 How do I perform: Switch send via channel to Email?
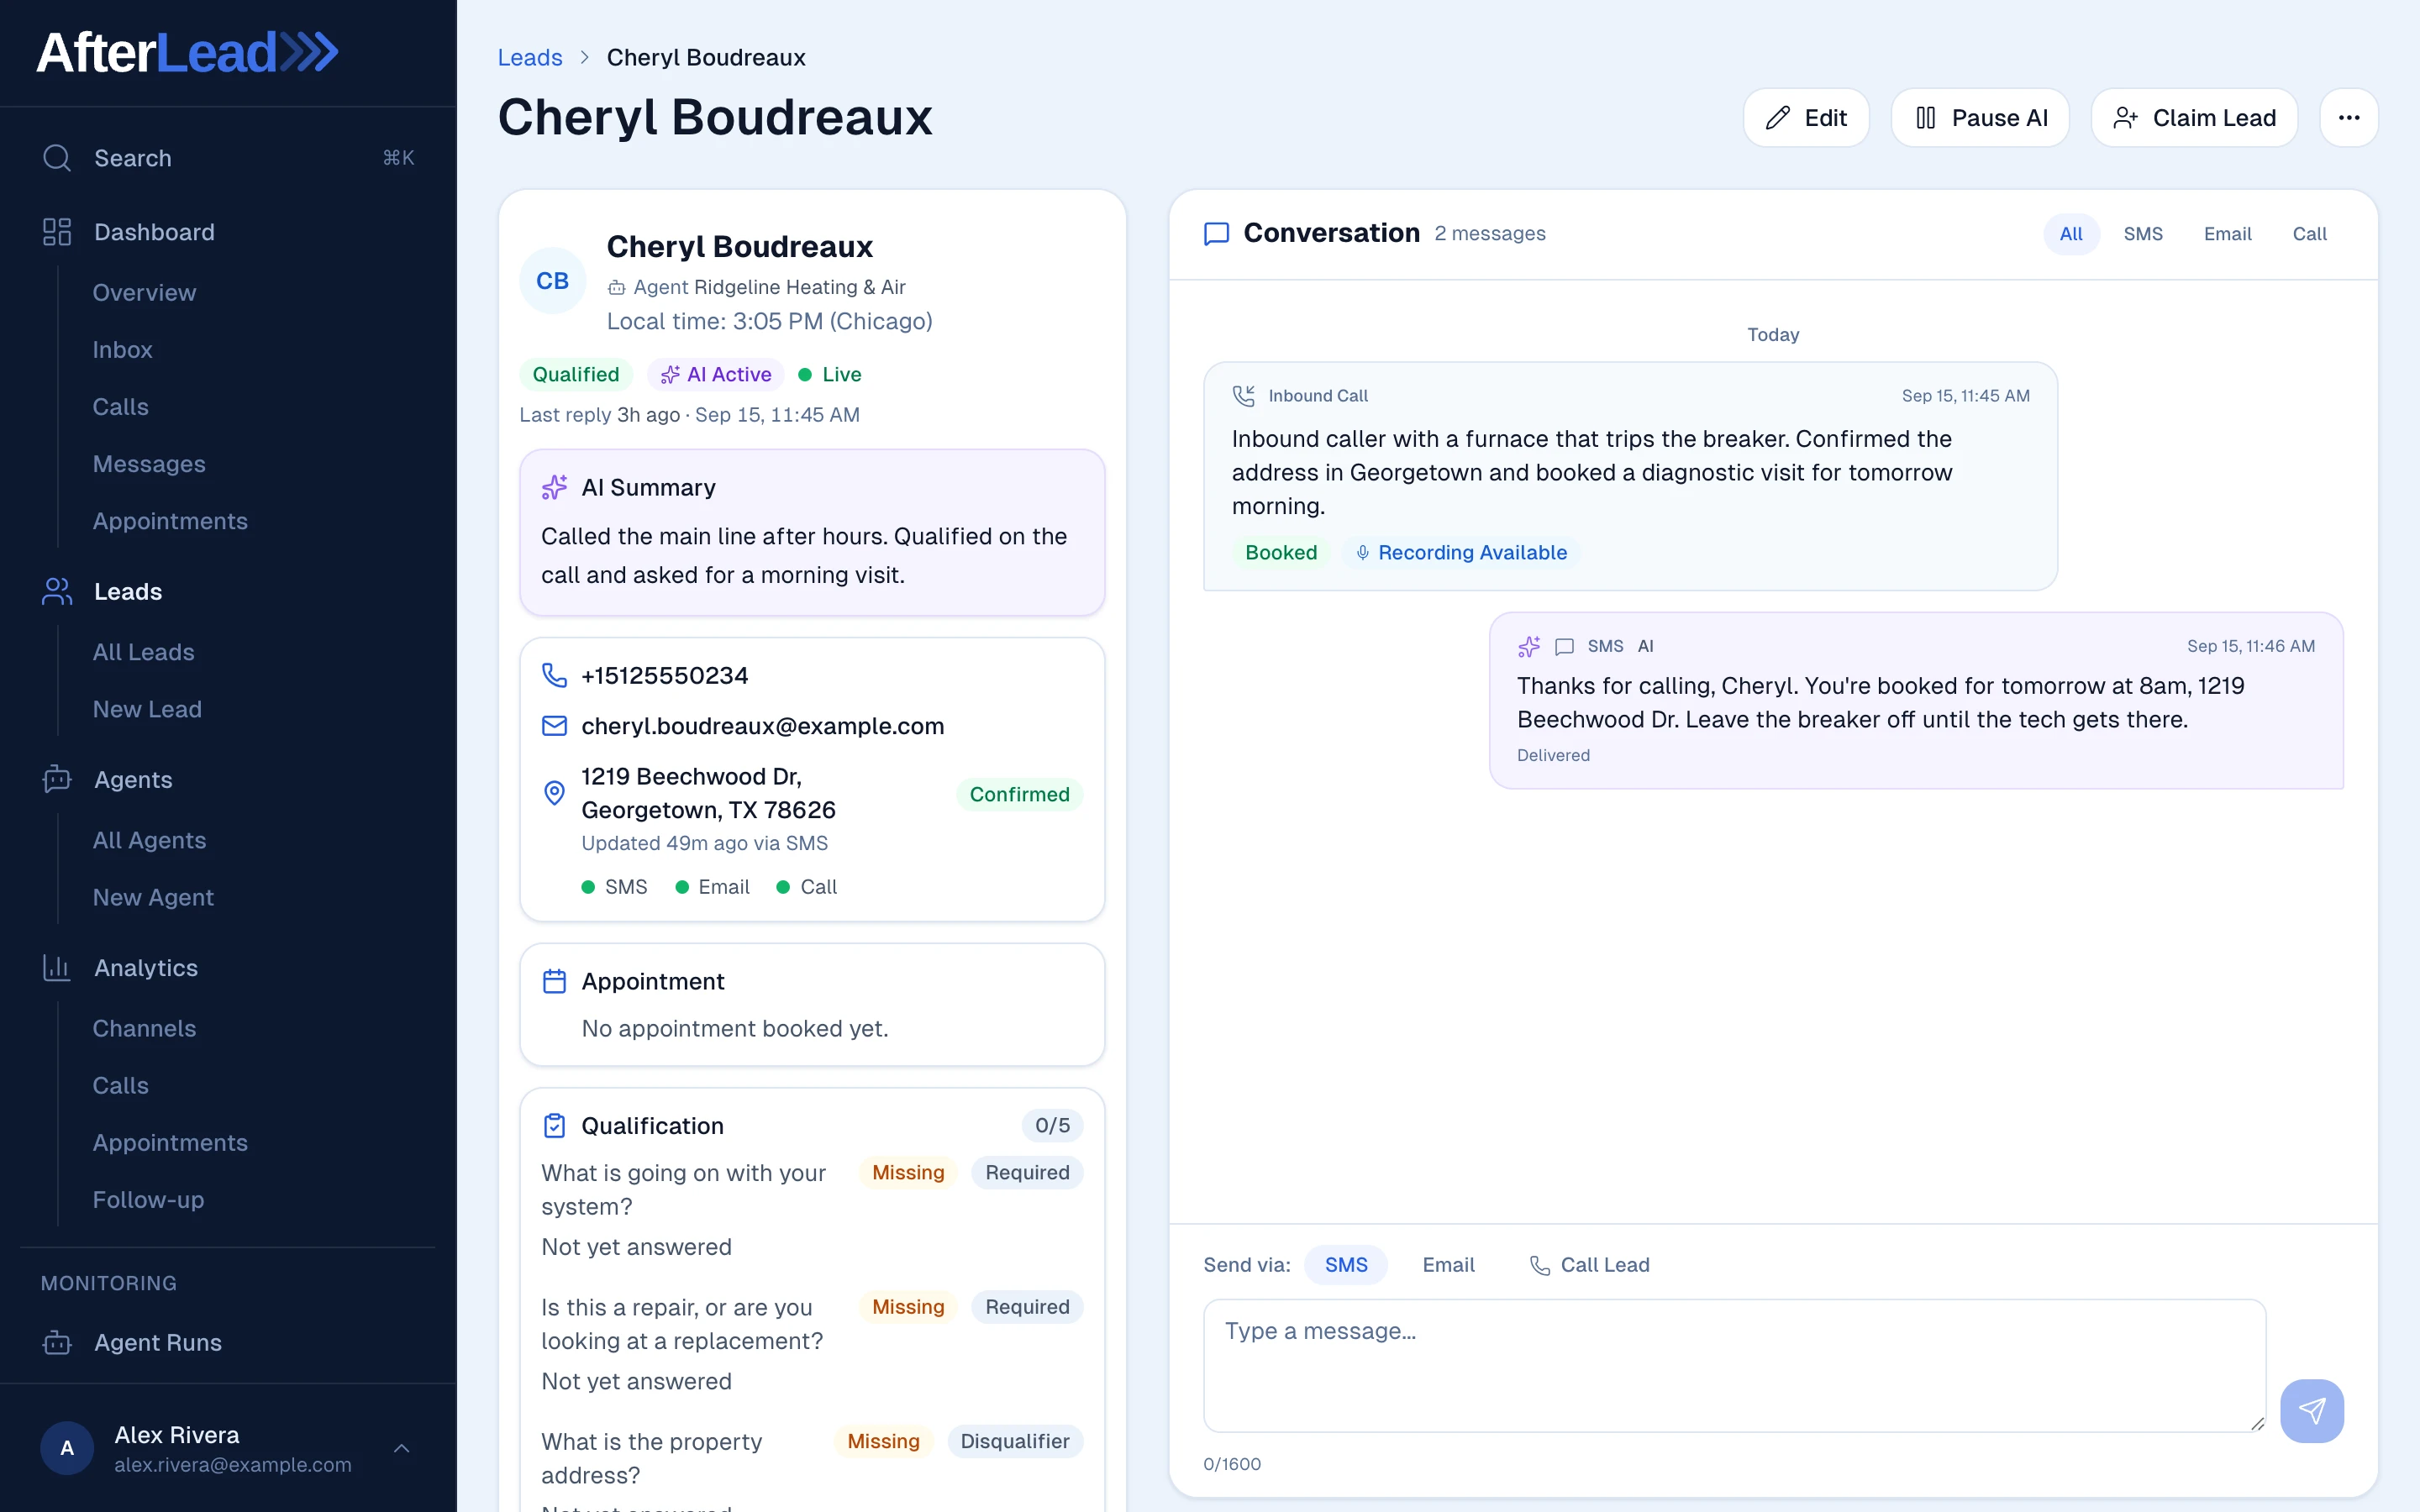click(1448, 1265)
